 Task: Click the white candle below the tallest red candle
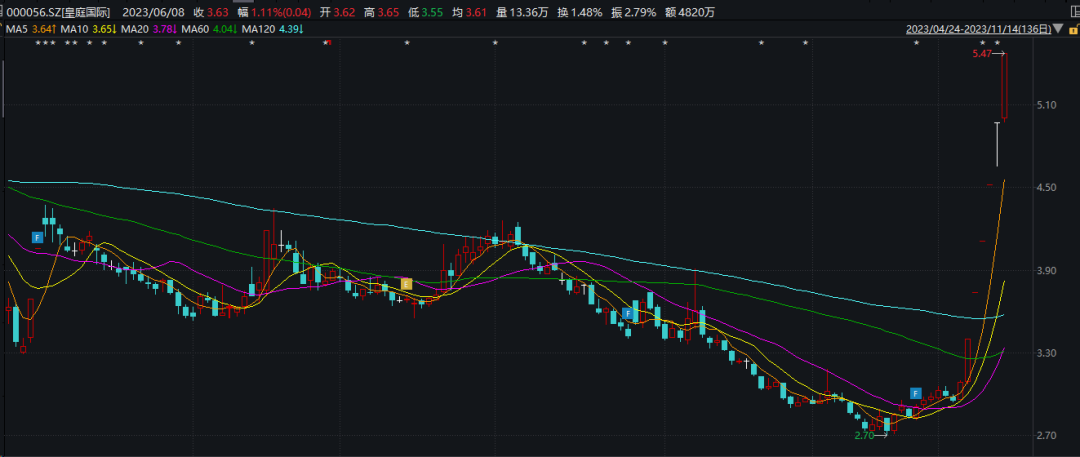997,144
